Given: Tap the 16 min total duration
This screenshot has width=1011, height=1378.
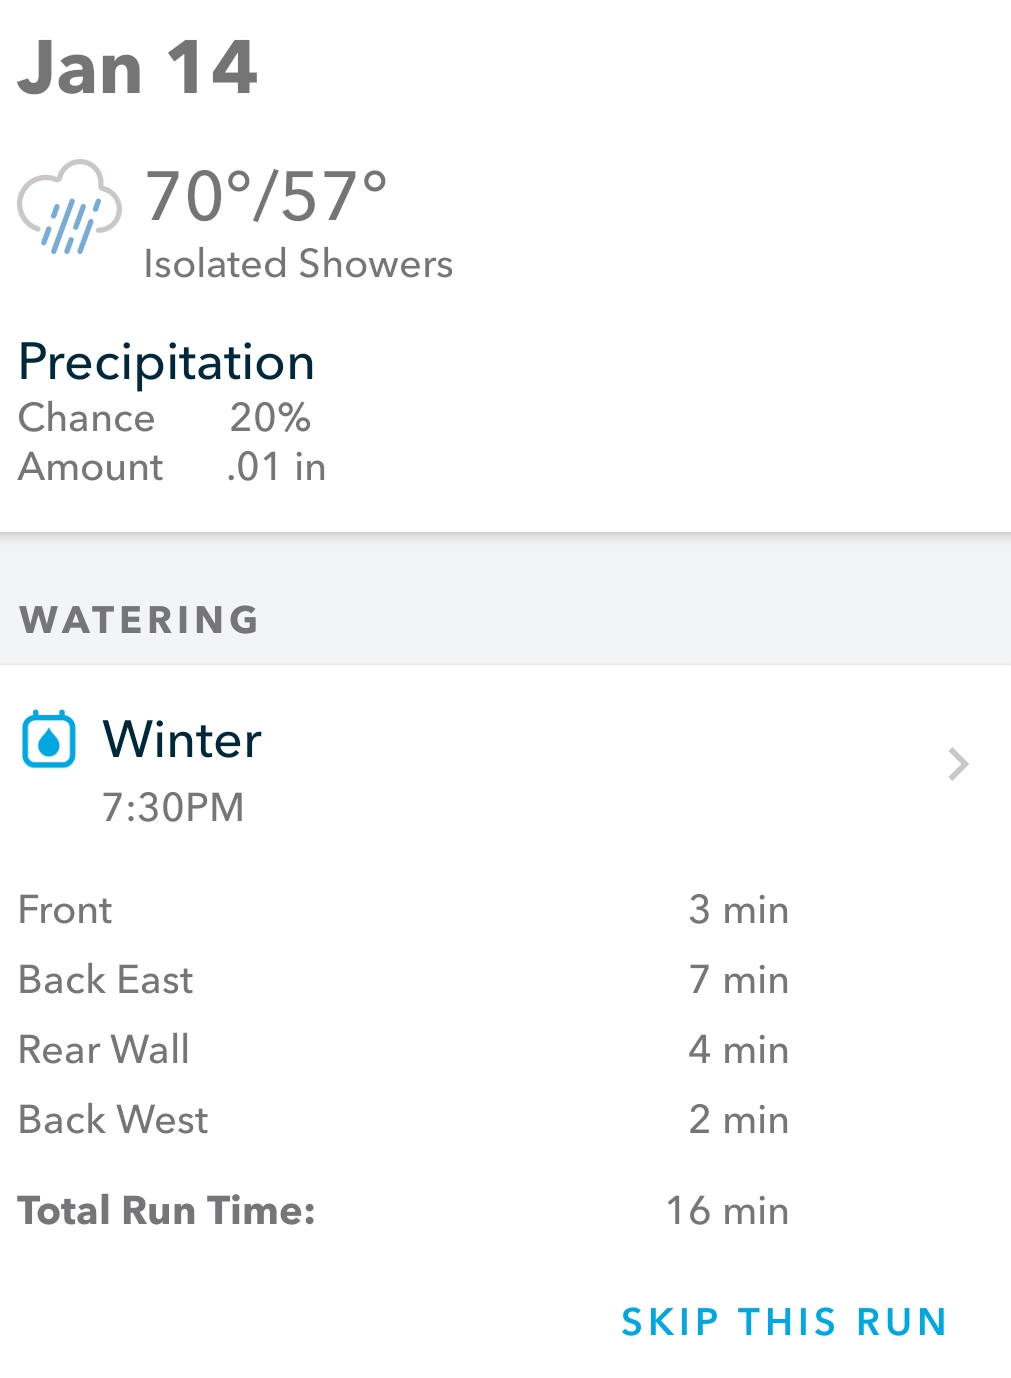Looking at the screenshot, I should (727, 1211).
